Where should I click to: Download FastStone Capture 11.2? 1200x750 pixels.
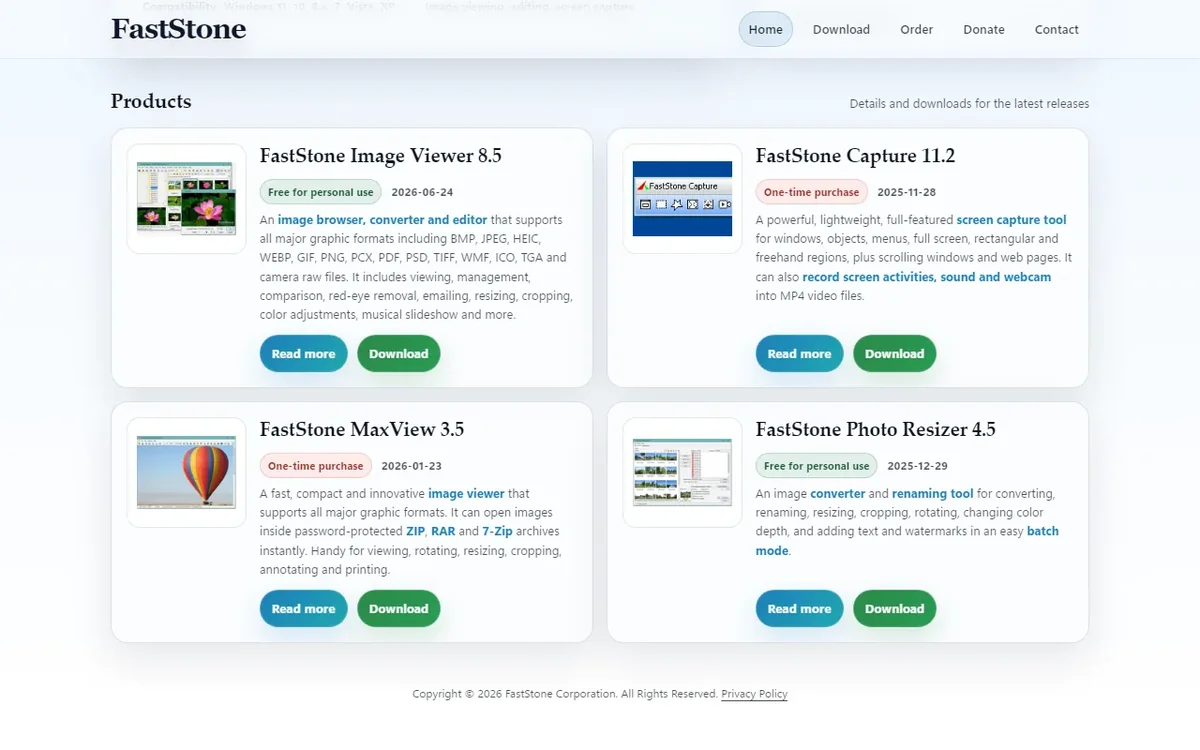coord(895,354)
